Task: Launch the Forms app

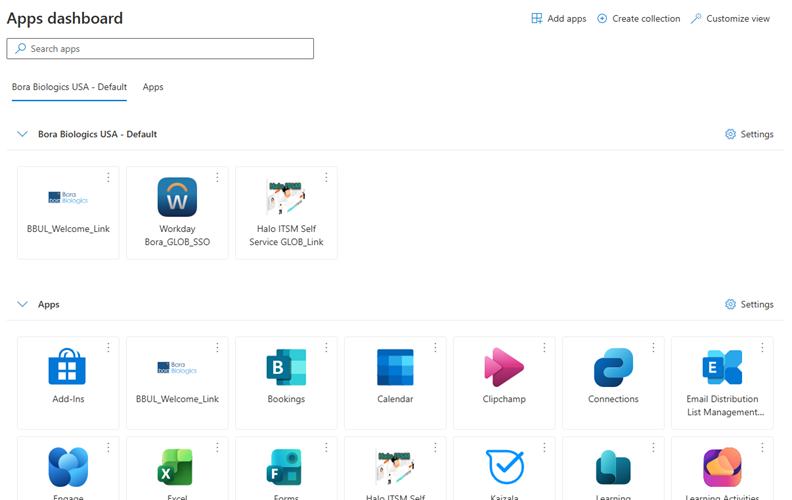Action: (286, 469)
